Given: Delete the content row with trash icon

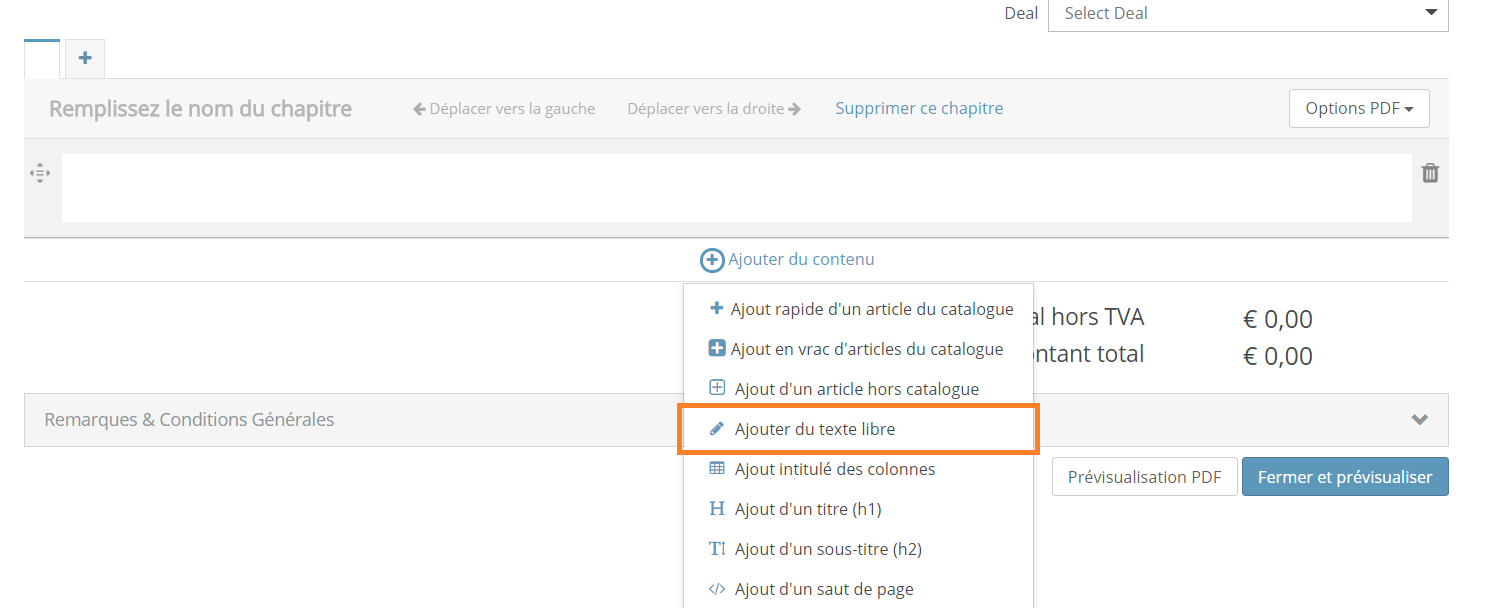Looking at the screenshot, I should (1431, 173).
